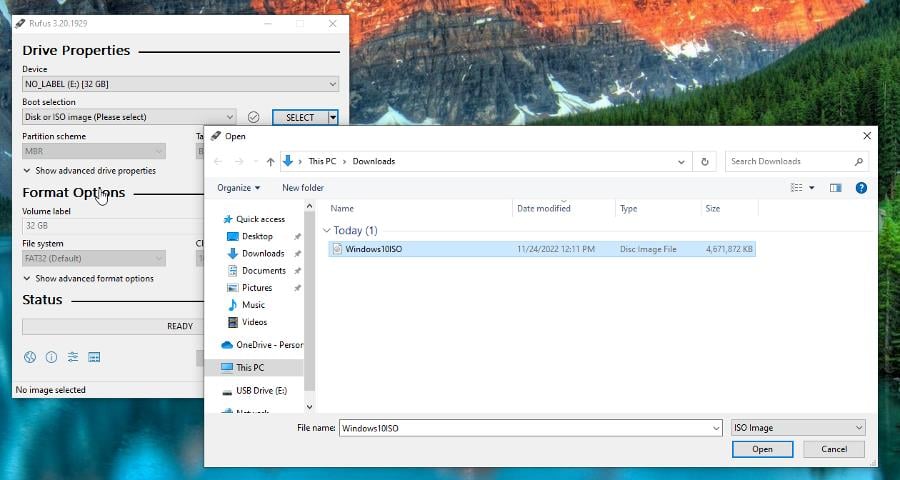Open Rufus settings sliders icon
Screen dimensions: 900x480
73,357
